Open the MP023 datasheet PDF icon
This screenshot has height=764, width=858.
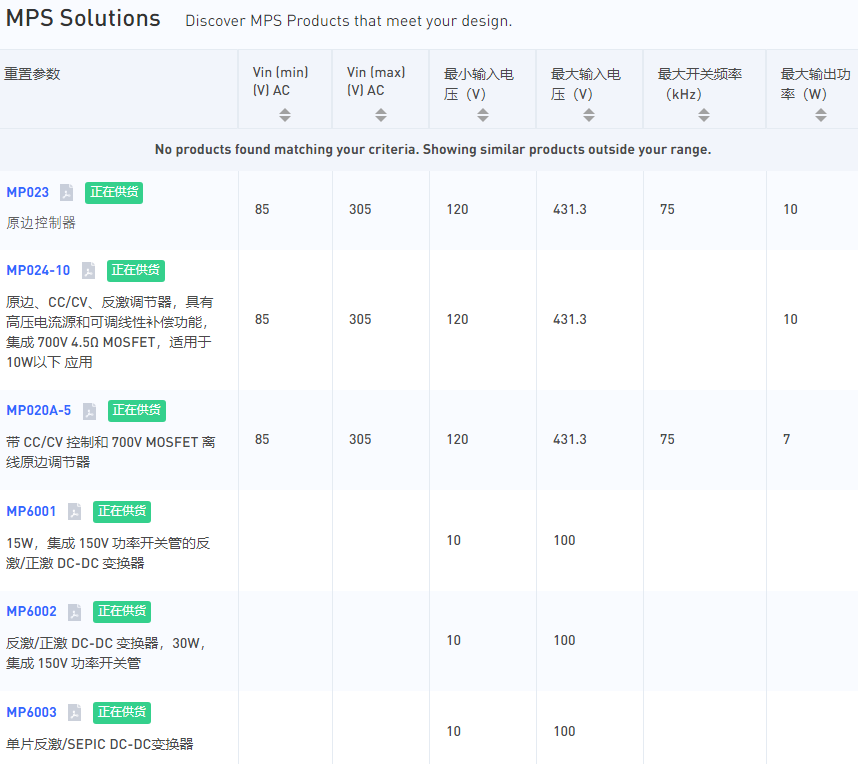point(67,193)
